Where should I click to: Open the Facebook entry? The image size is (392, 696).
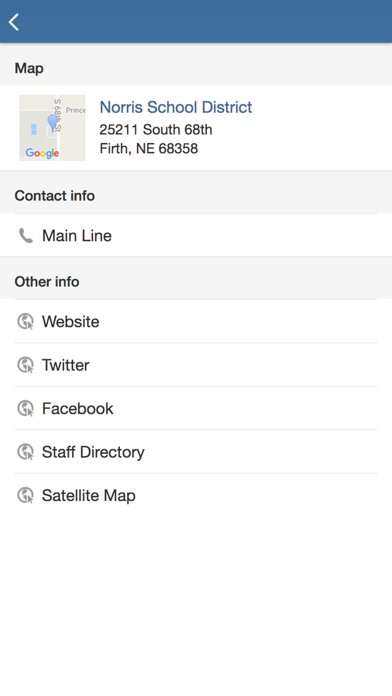[x=196, y=408]
